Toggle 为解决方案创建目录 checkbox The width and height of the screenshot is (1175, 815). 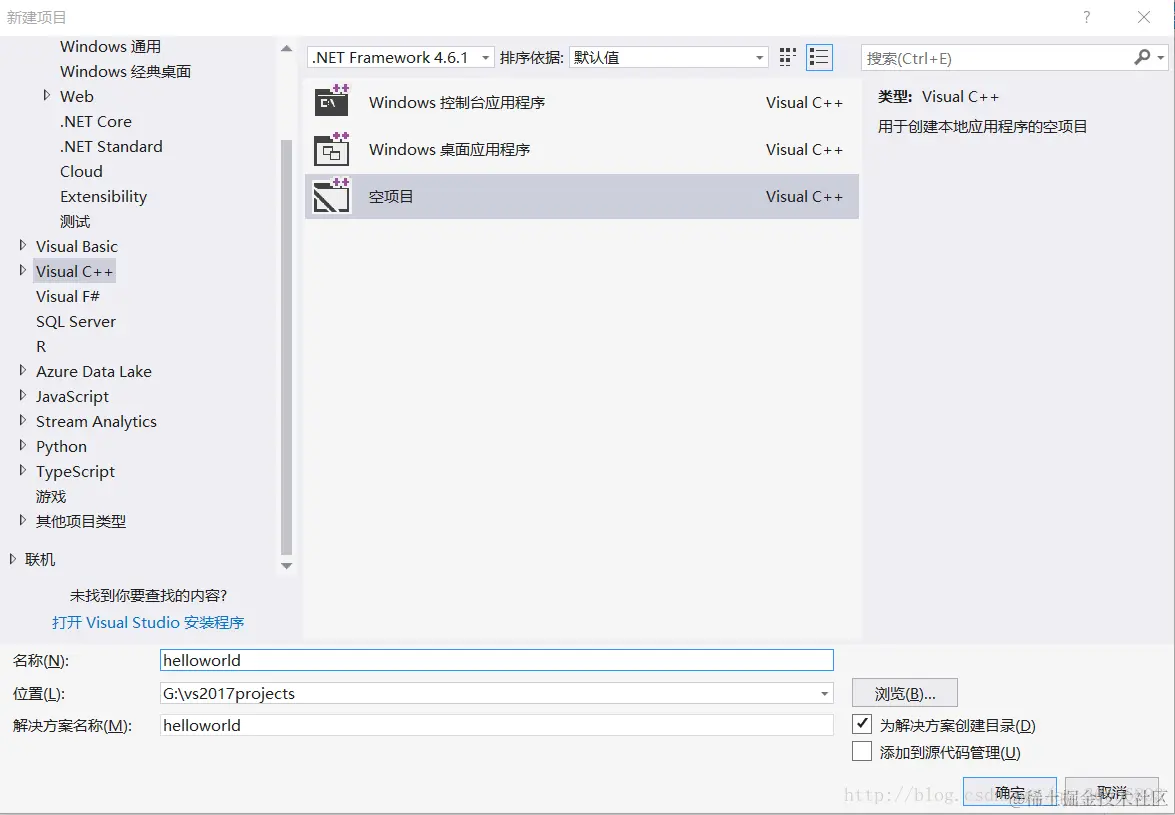(863, 724)
